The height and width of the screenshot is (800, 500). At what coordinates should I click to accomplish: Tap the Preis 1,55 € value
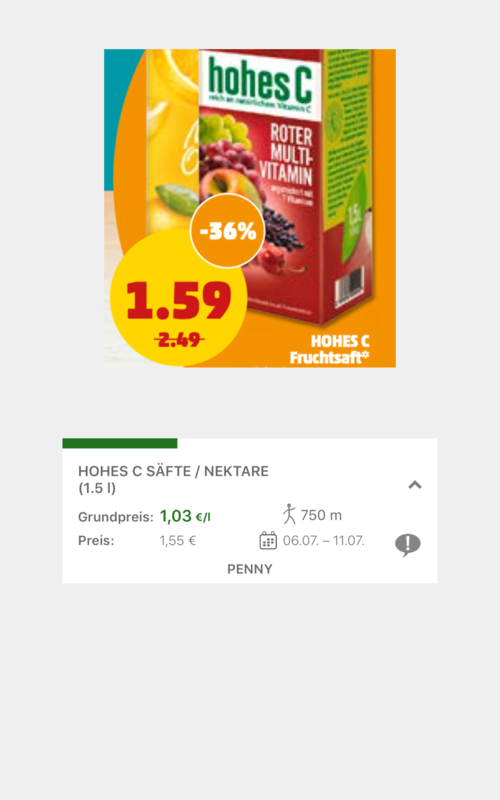[178, 540]
